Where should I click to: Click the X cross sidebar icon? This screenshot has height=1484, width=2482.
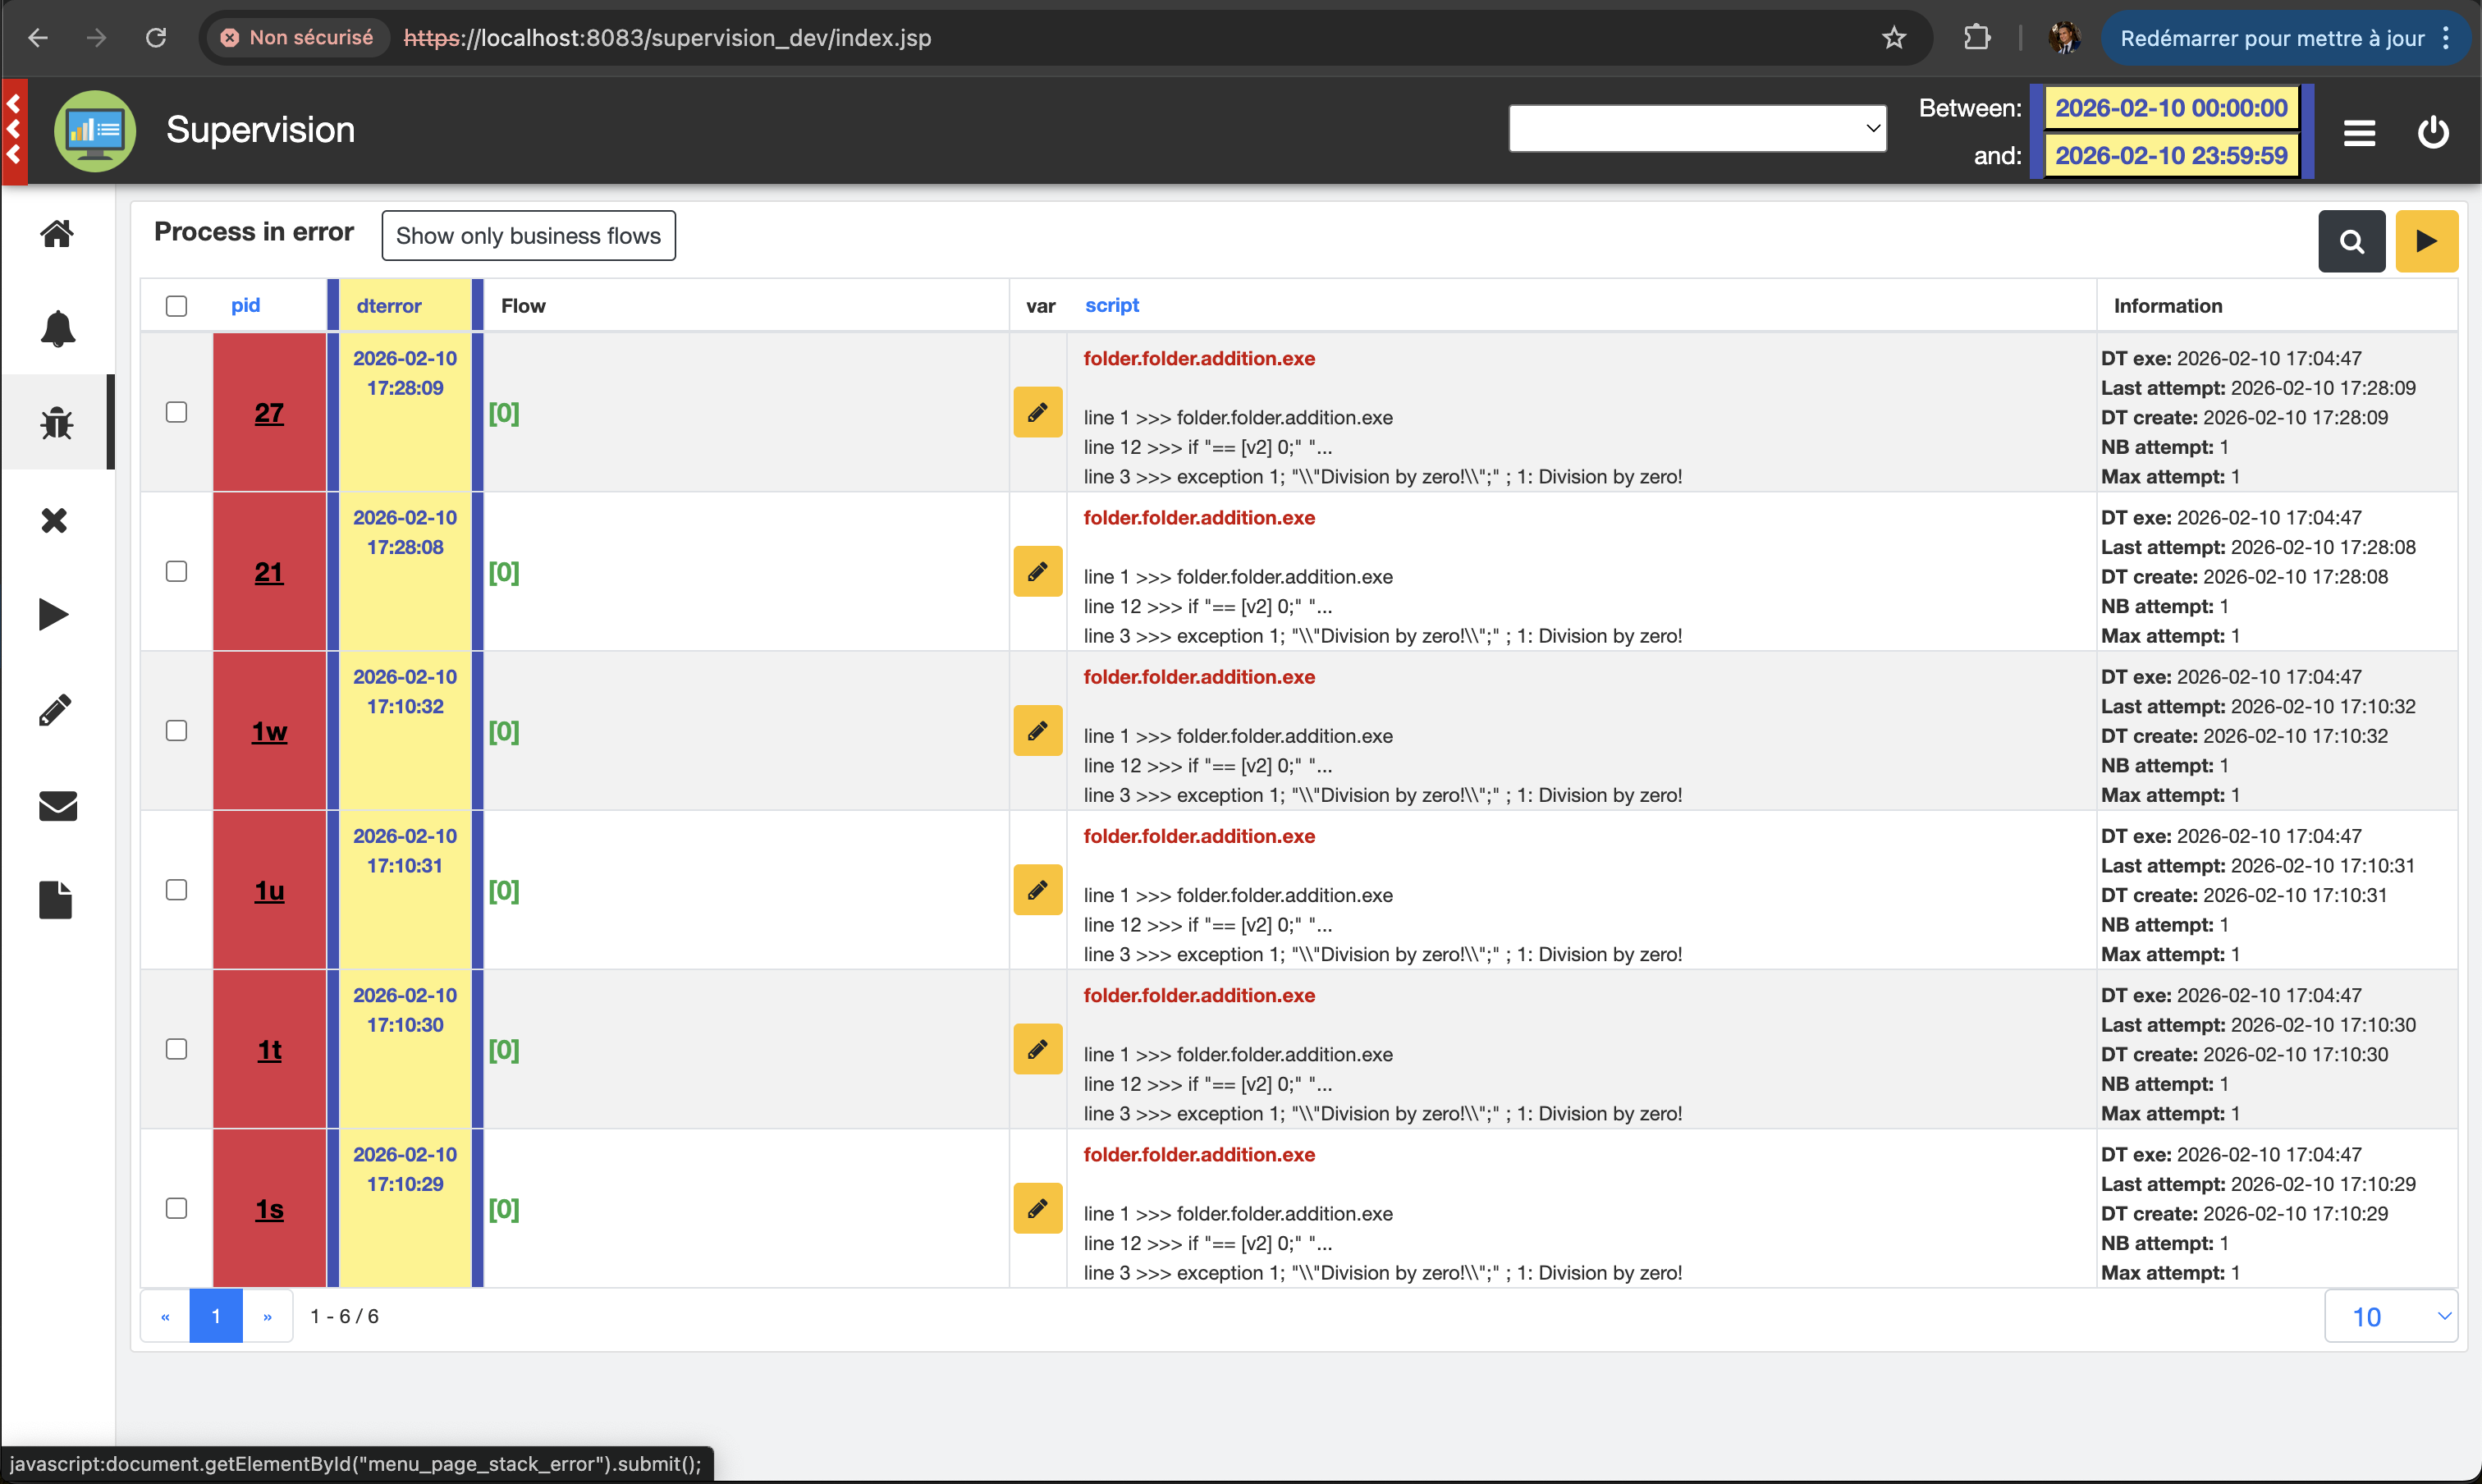pos(55,520)
